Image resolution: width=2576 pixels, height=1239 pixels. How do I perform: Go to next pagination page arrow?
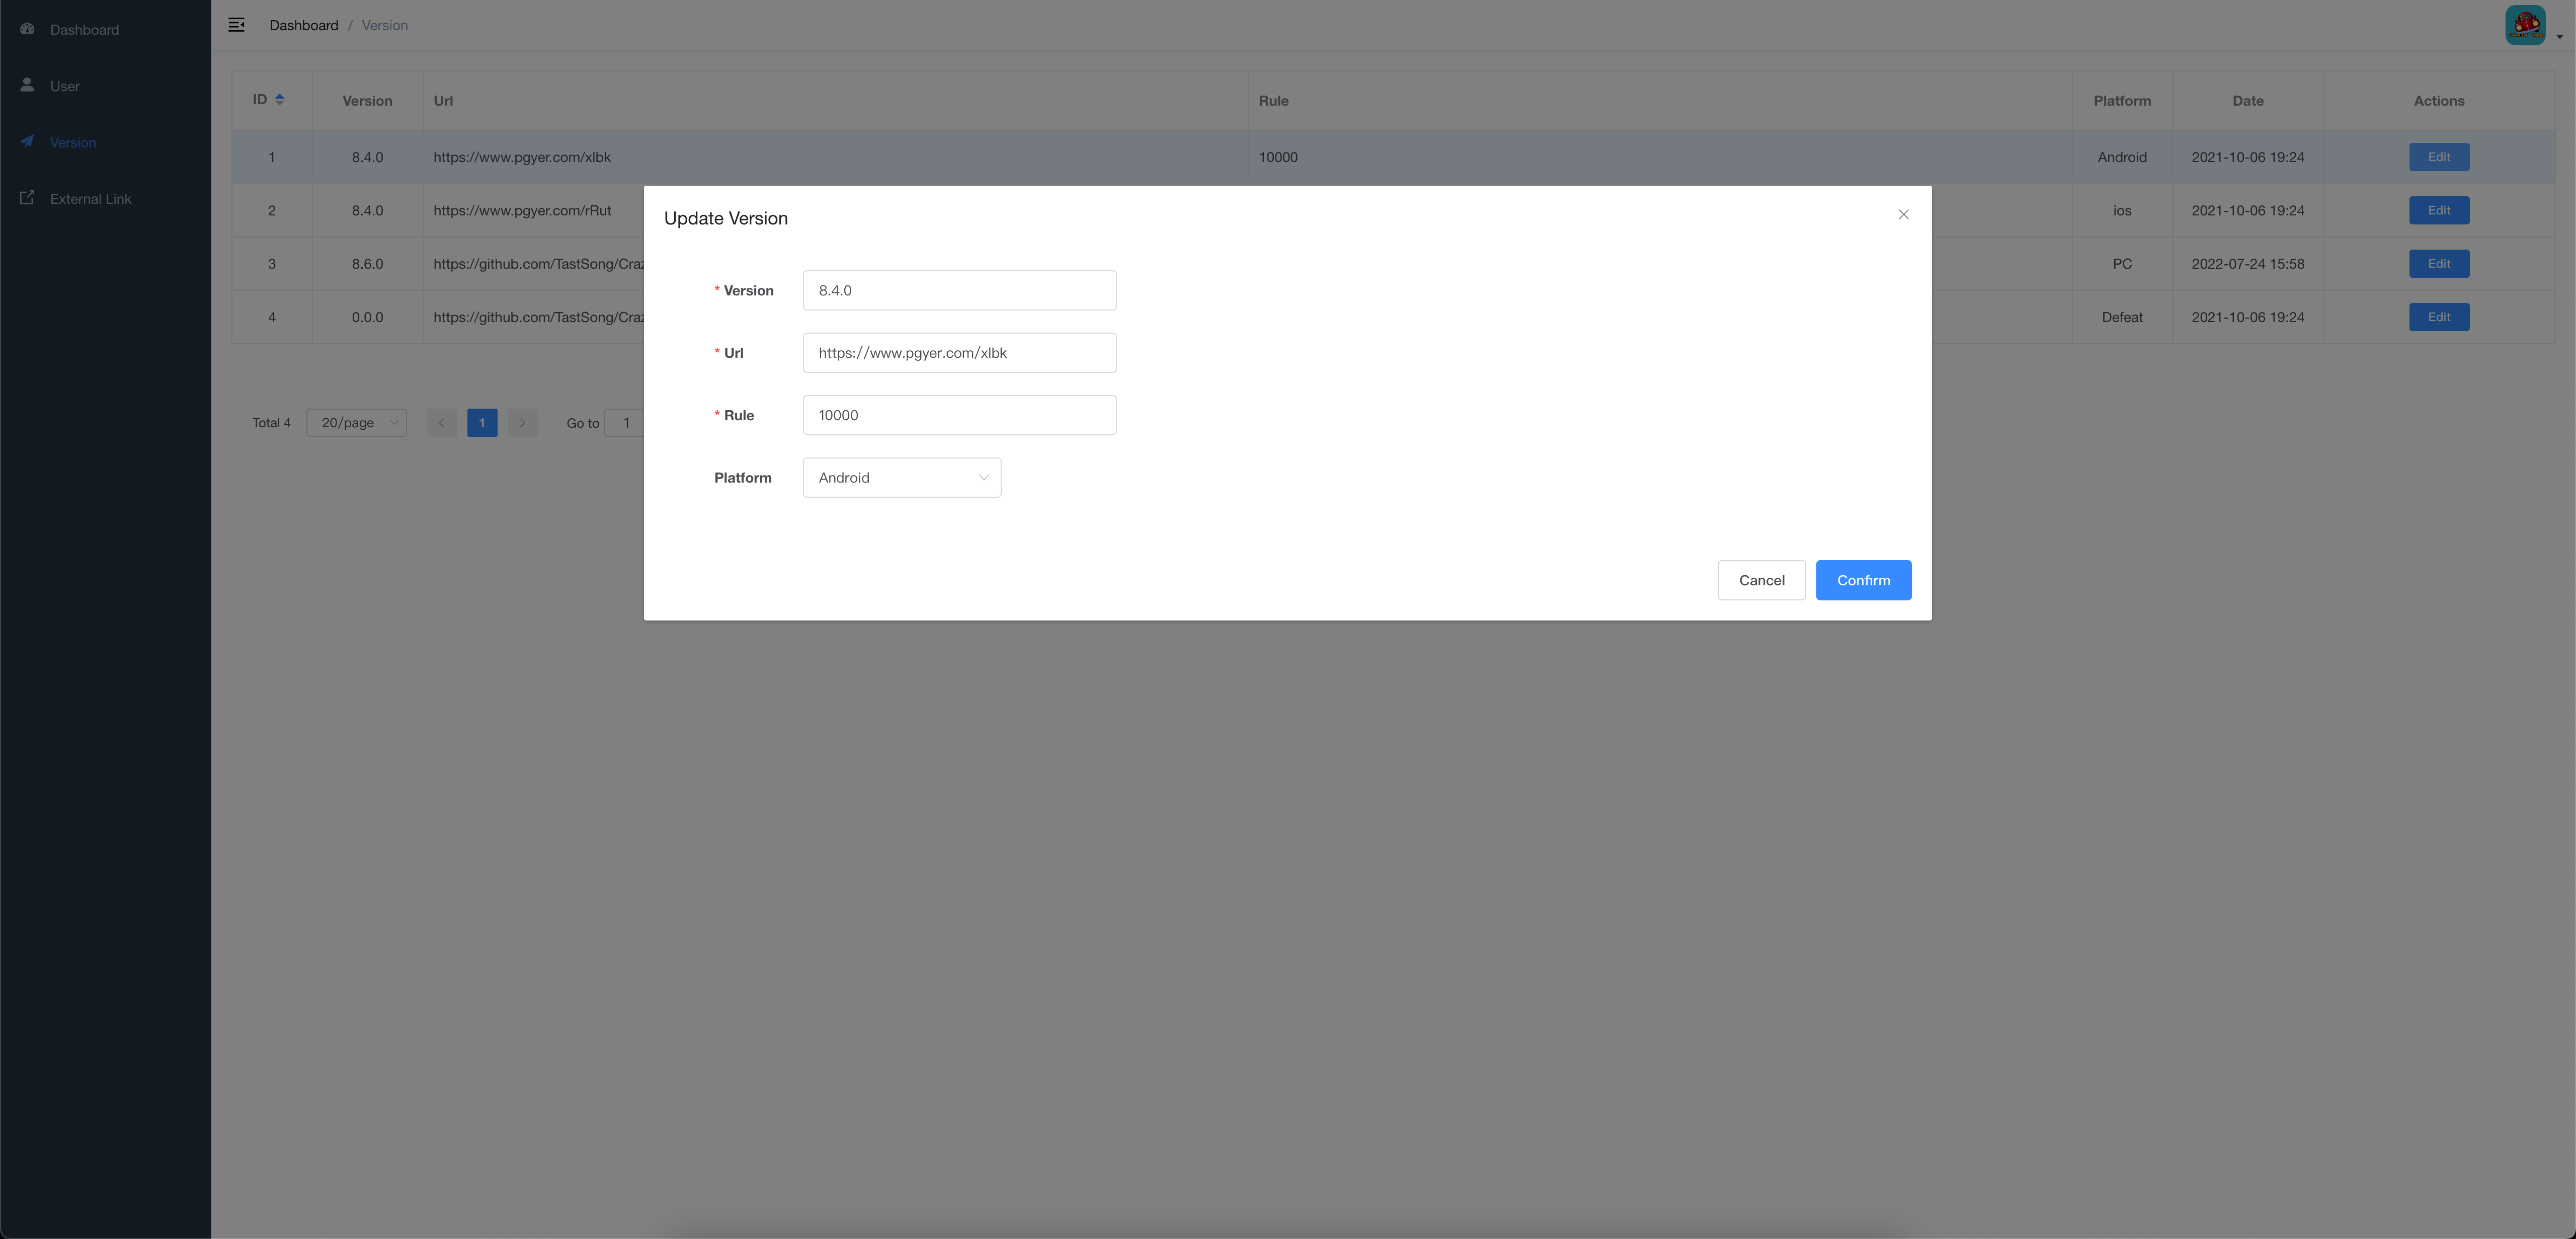(x=522, y=423)
